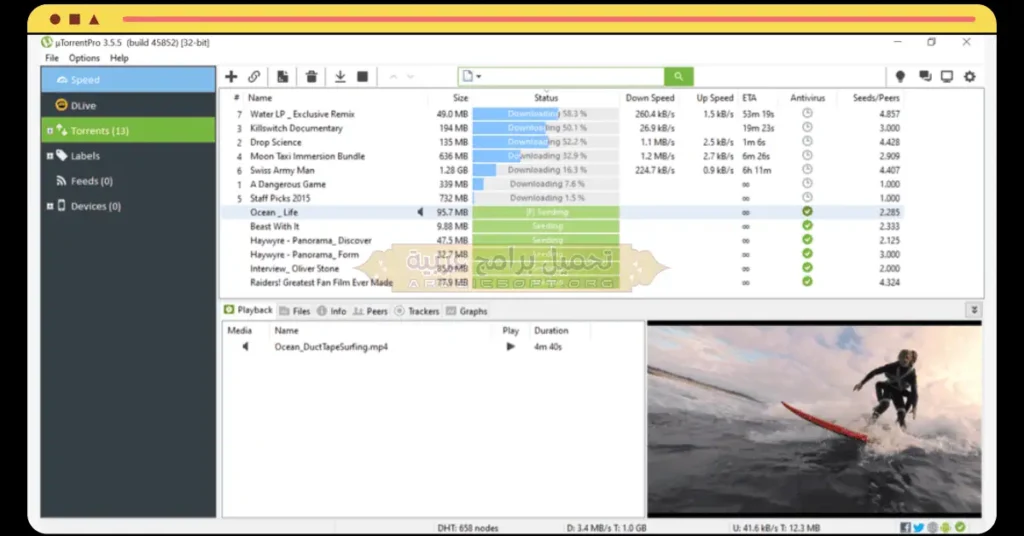Switch to the Info tab
Image resolution: width=1024 pixels, height=536 pixels.
(x=332, y=311)
